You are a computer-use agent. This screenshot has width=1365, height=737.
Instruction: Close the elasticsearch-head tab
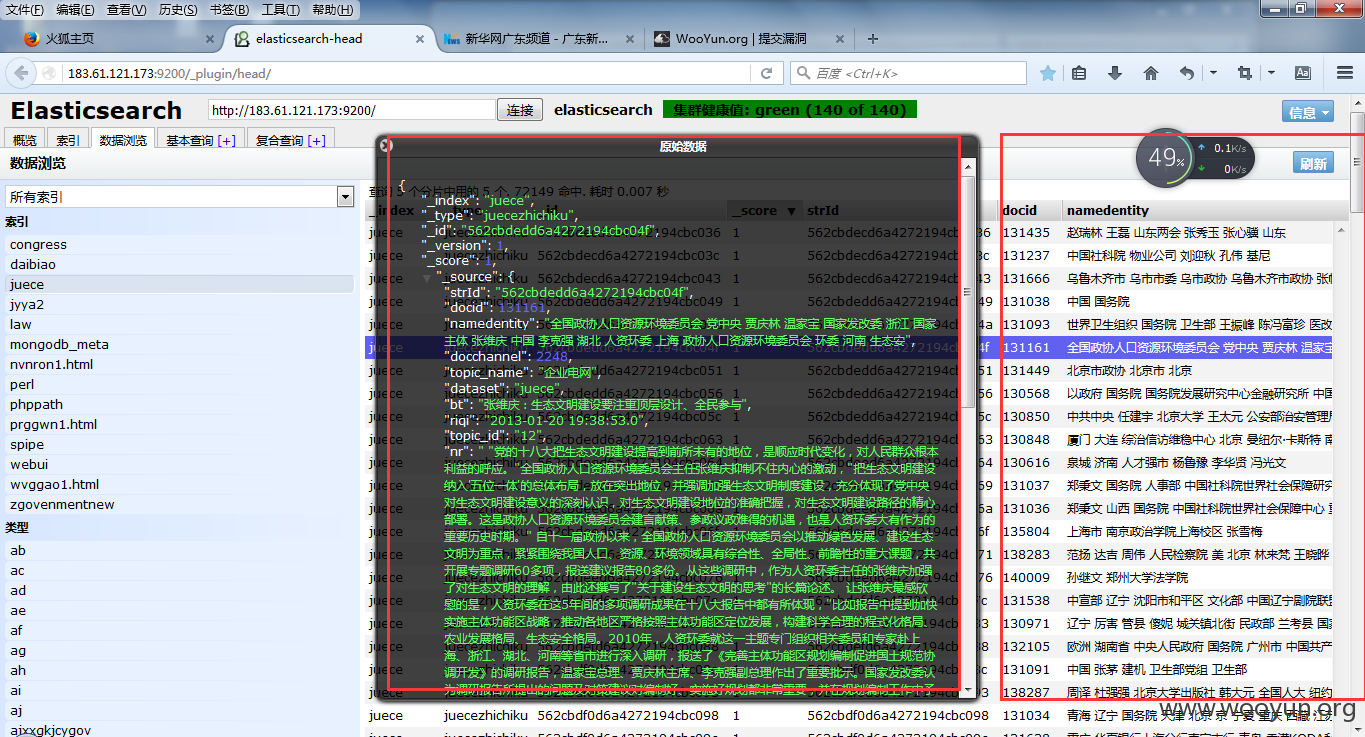coord(421,39)
